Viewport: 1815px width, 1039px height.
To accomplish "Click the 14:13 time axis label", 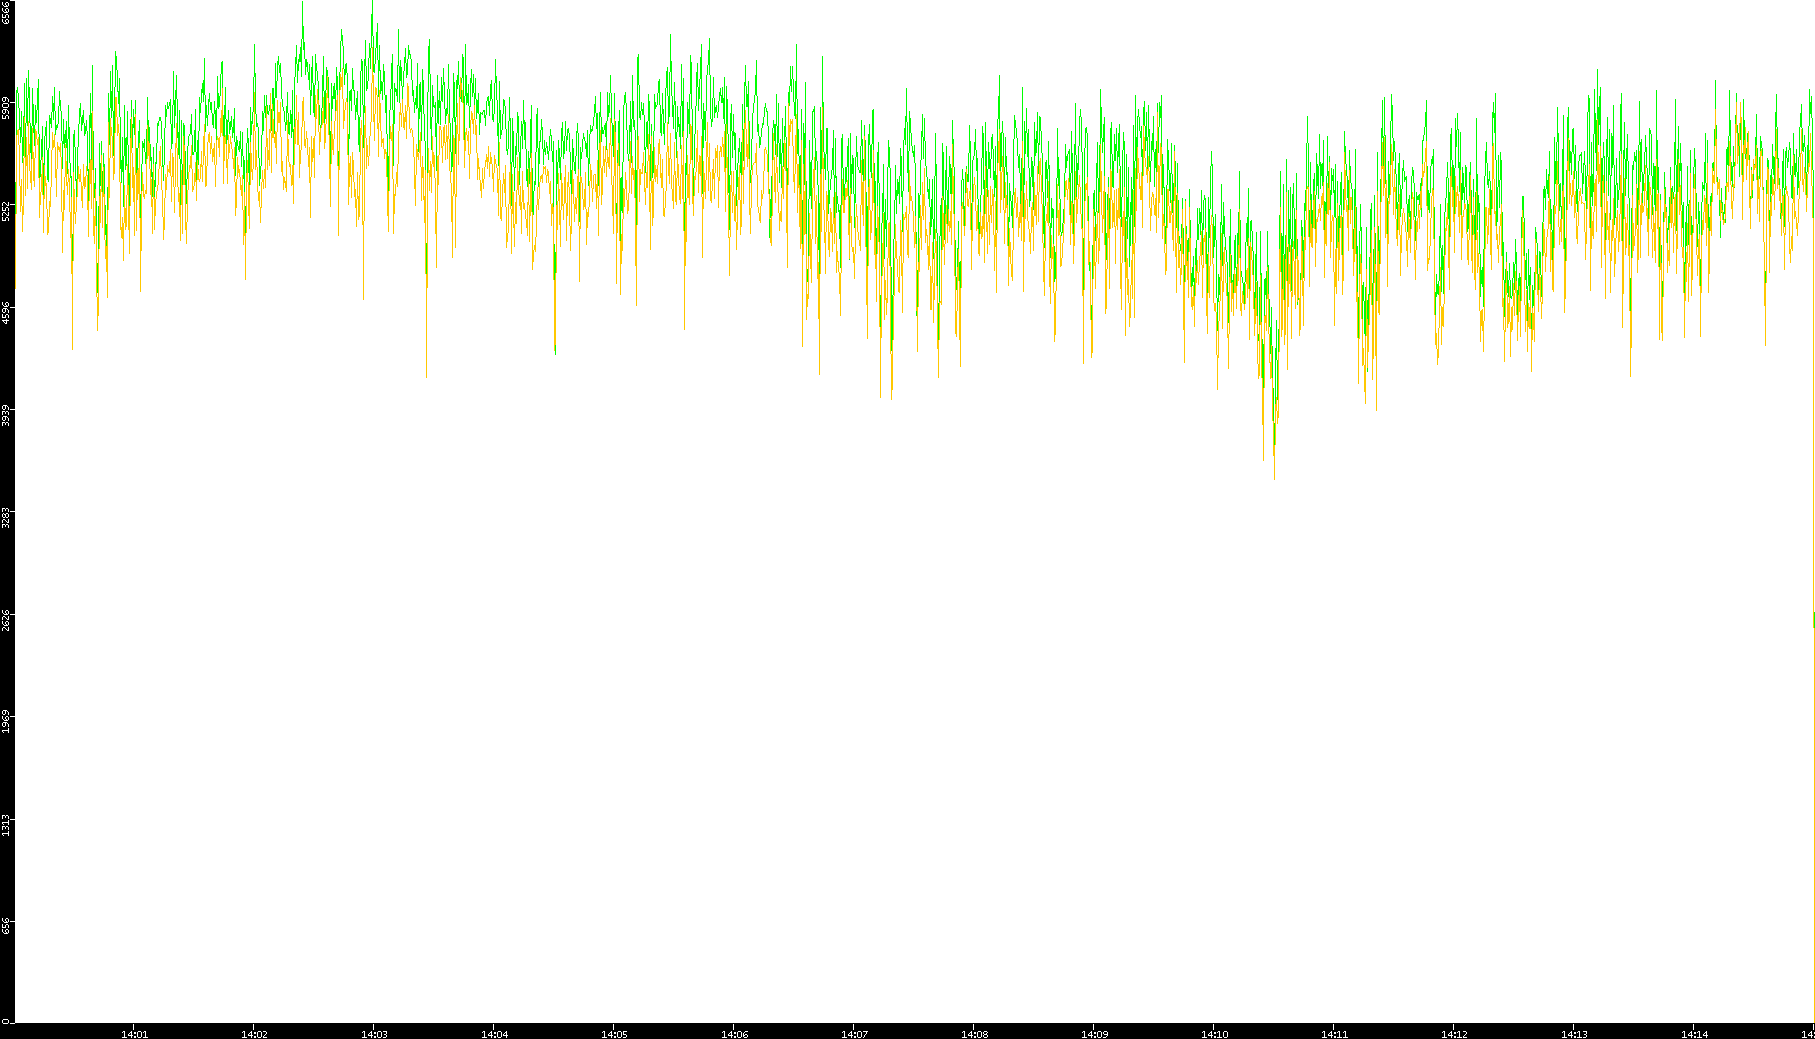I will [1574, 1034].
